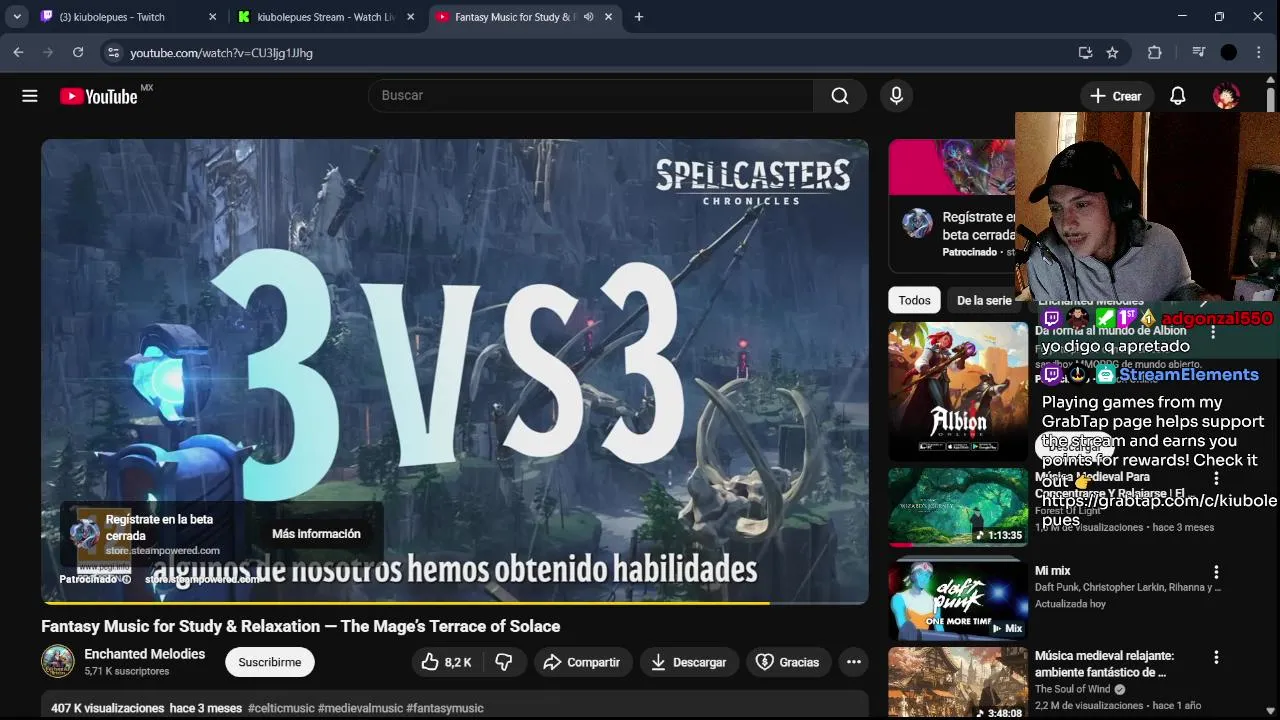Open options for Música medieval relajante video

point(1216,658)
